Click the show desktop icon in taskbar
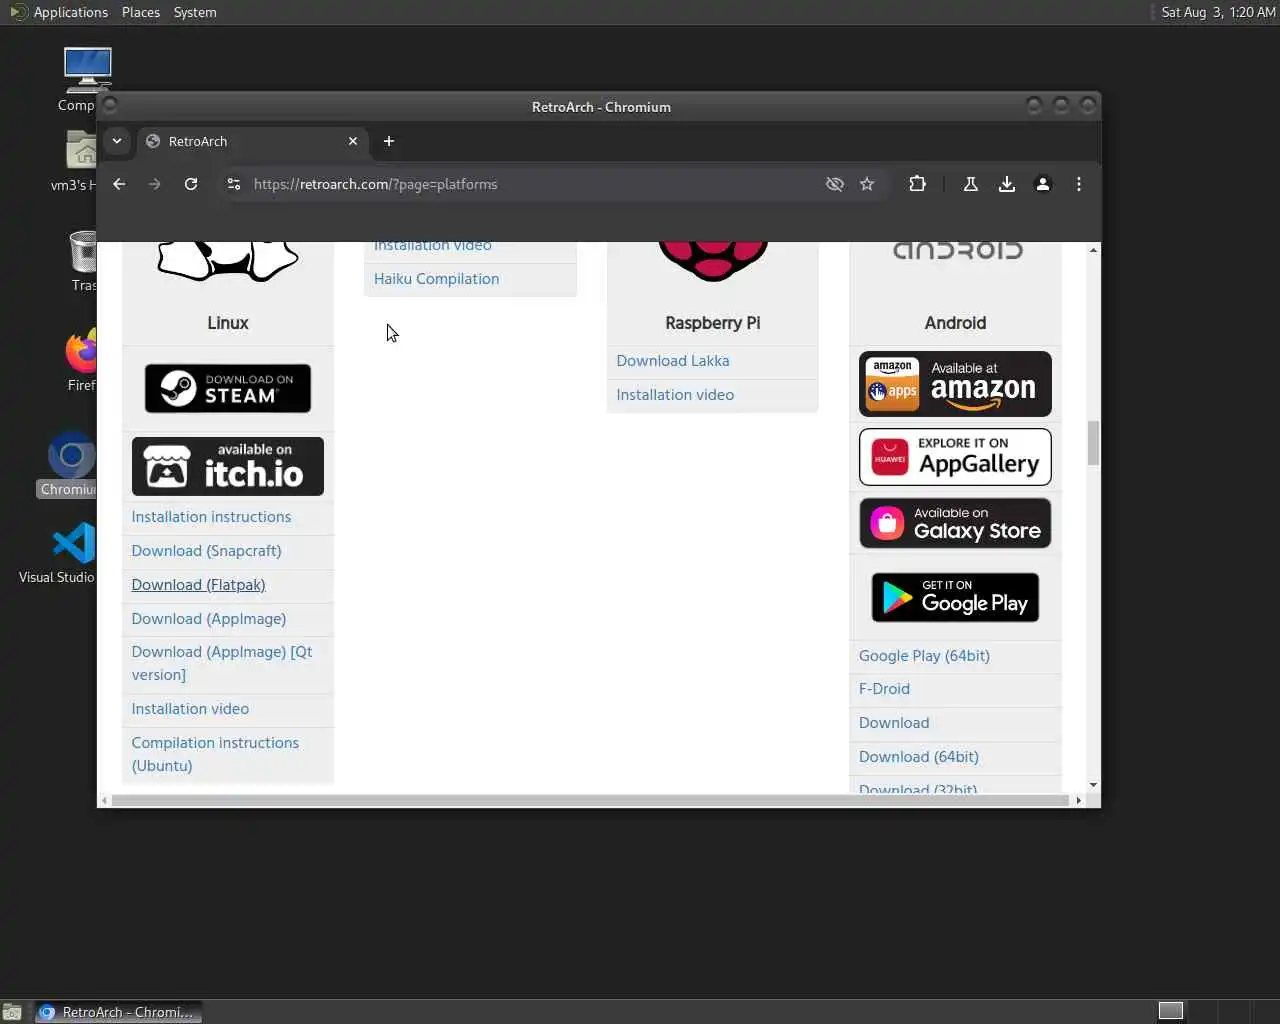 pos(12,1012)
